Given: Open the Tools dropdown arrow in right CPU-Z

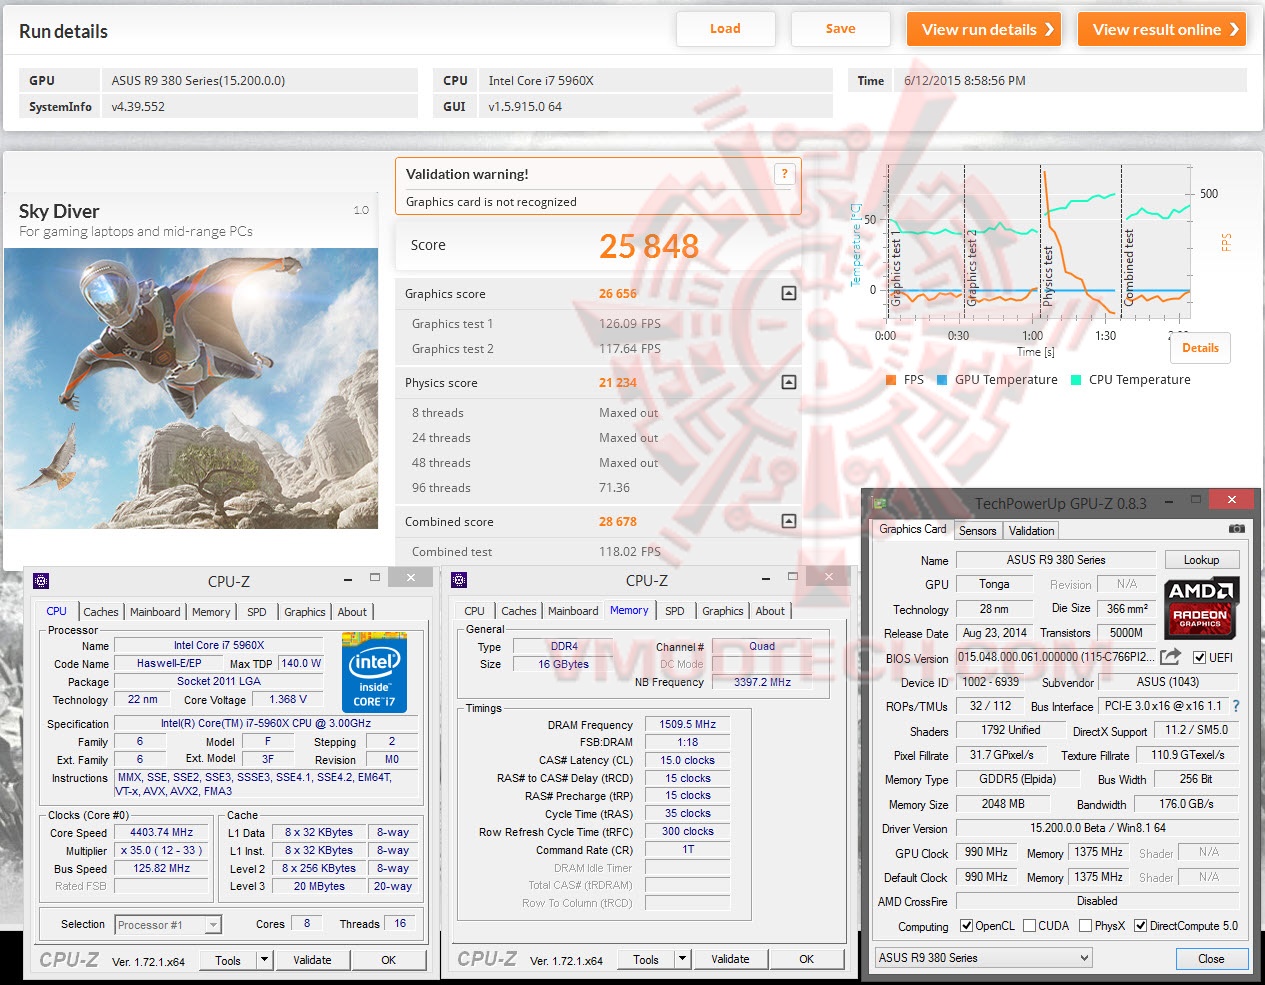Looking at the screenshot, I should (x=682, y=959).
